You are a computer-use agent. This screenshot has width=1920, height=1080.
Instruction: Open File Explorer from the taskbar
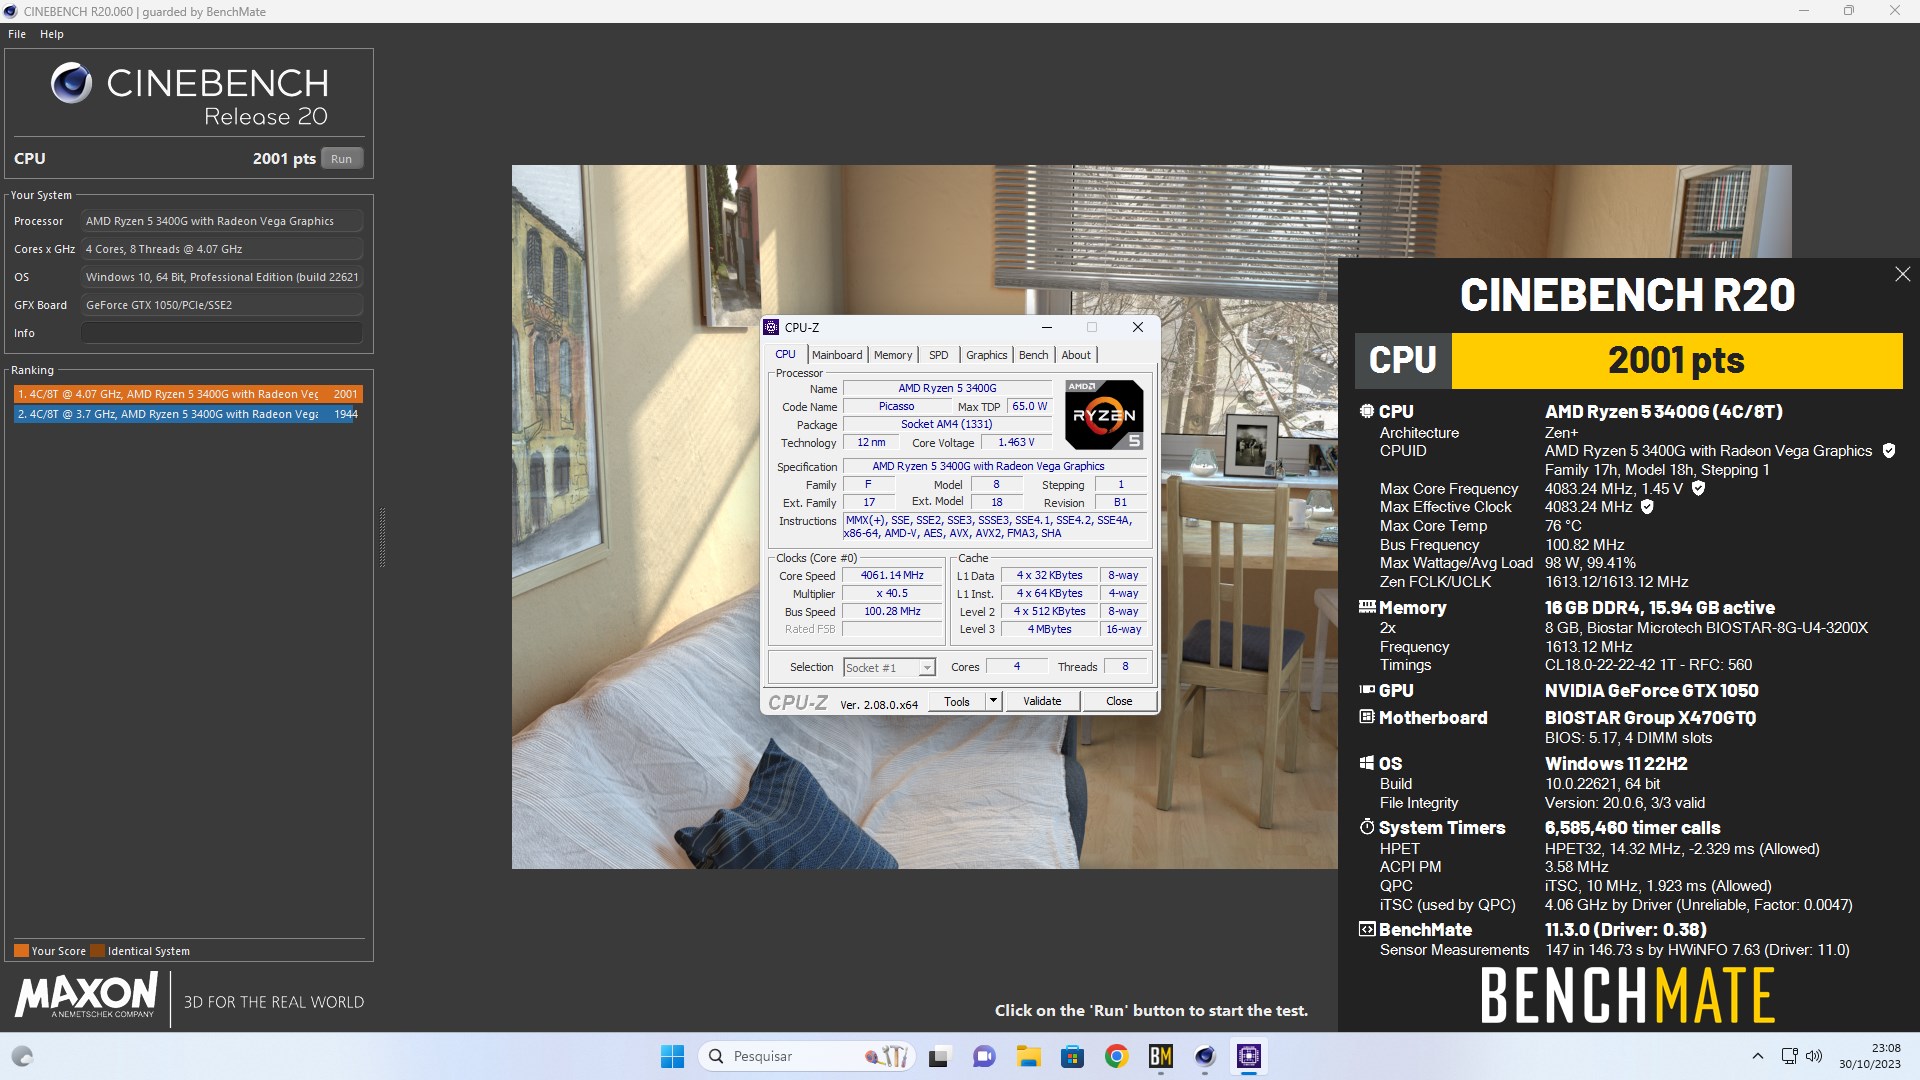tap(1028, 1056)
